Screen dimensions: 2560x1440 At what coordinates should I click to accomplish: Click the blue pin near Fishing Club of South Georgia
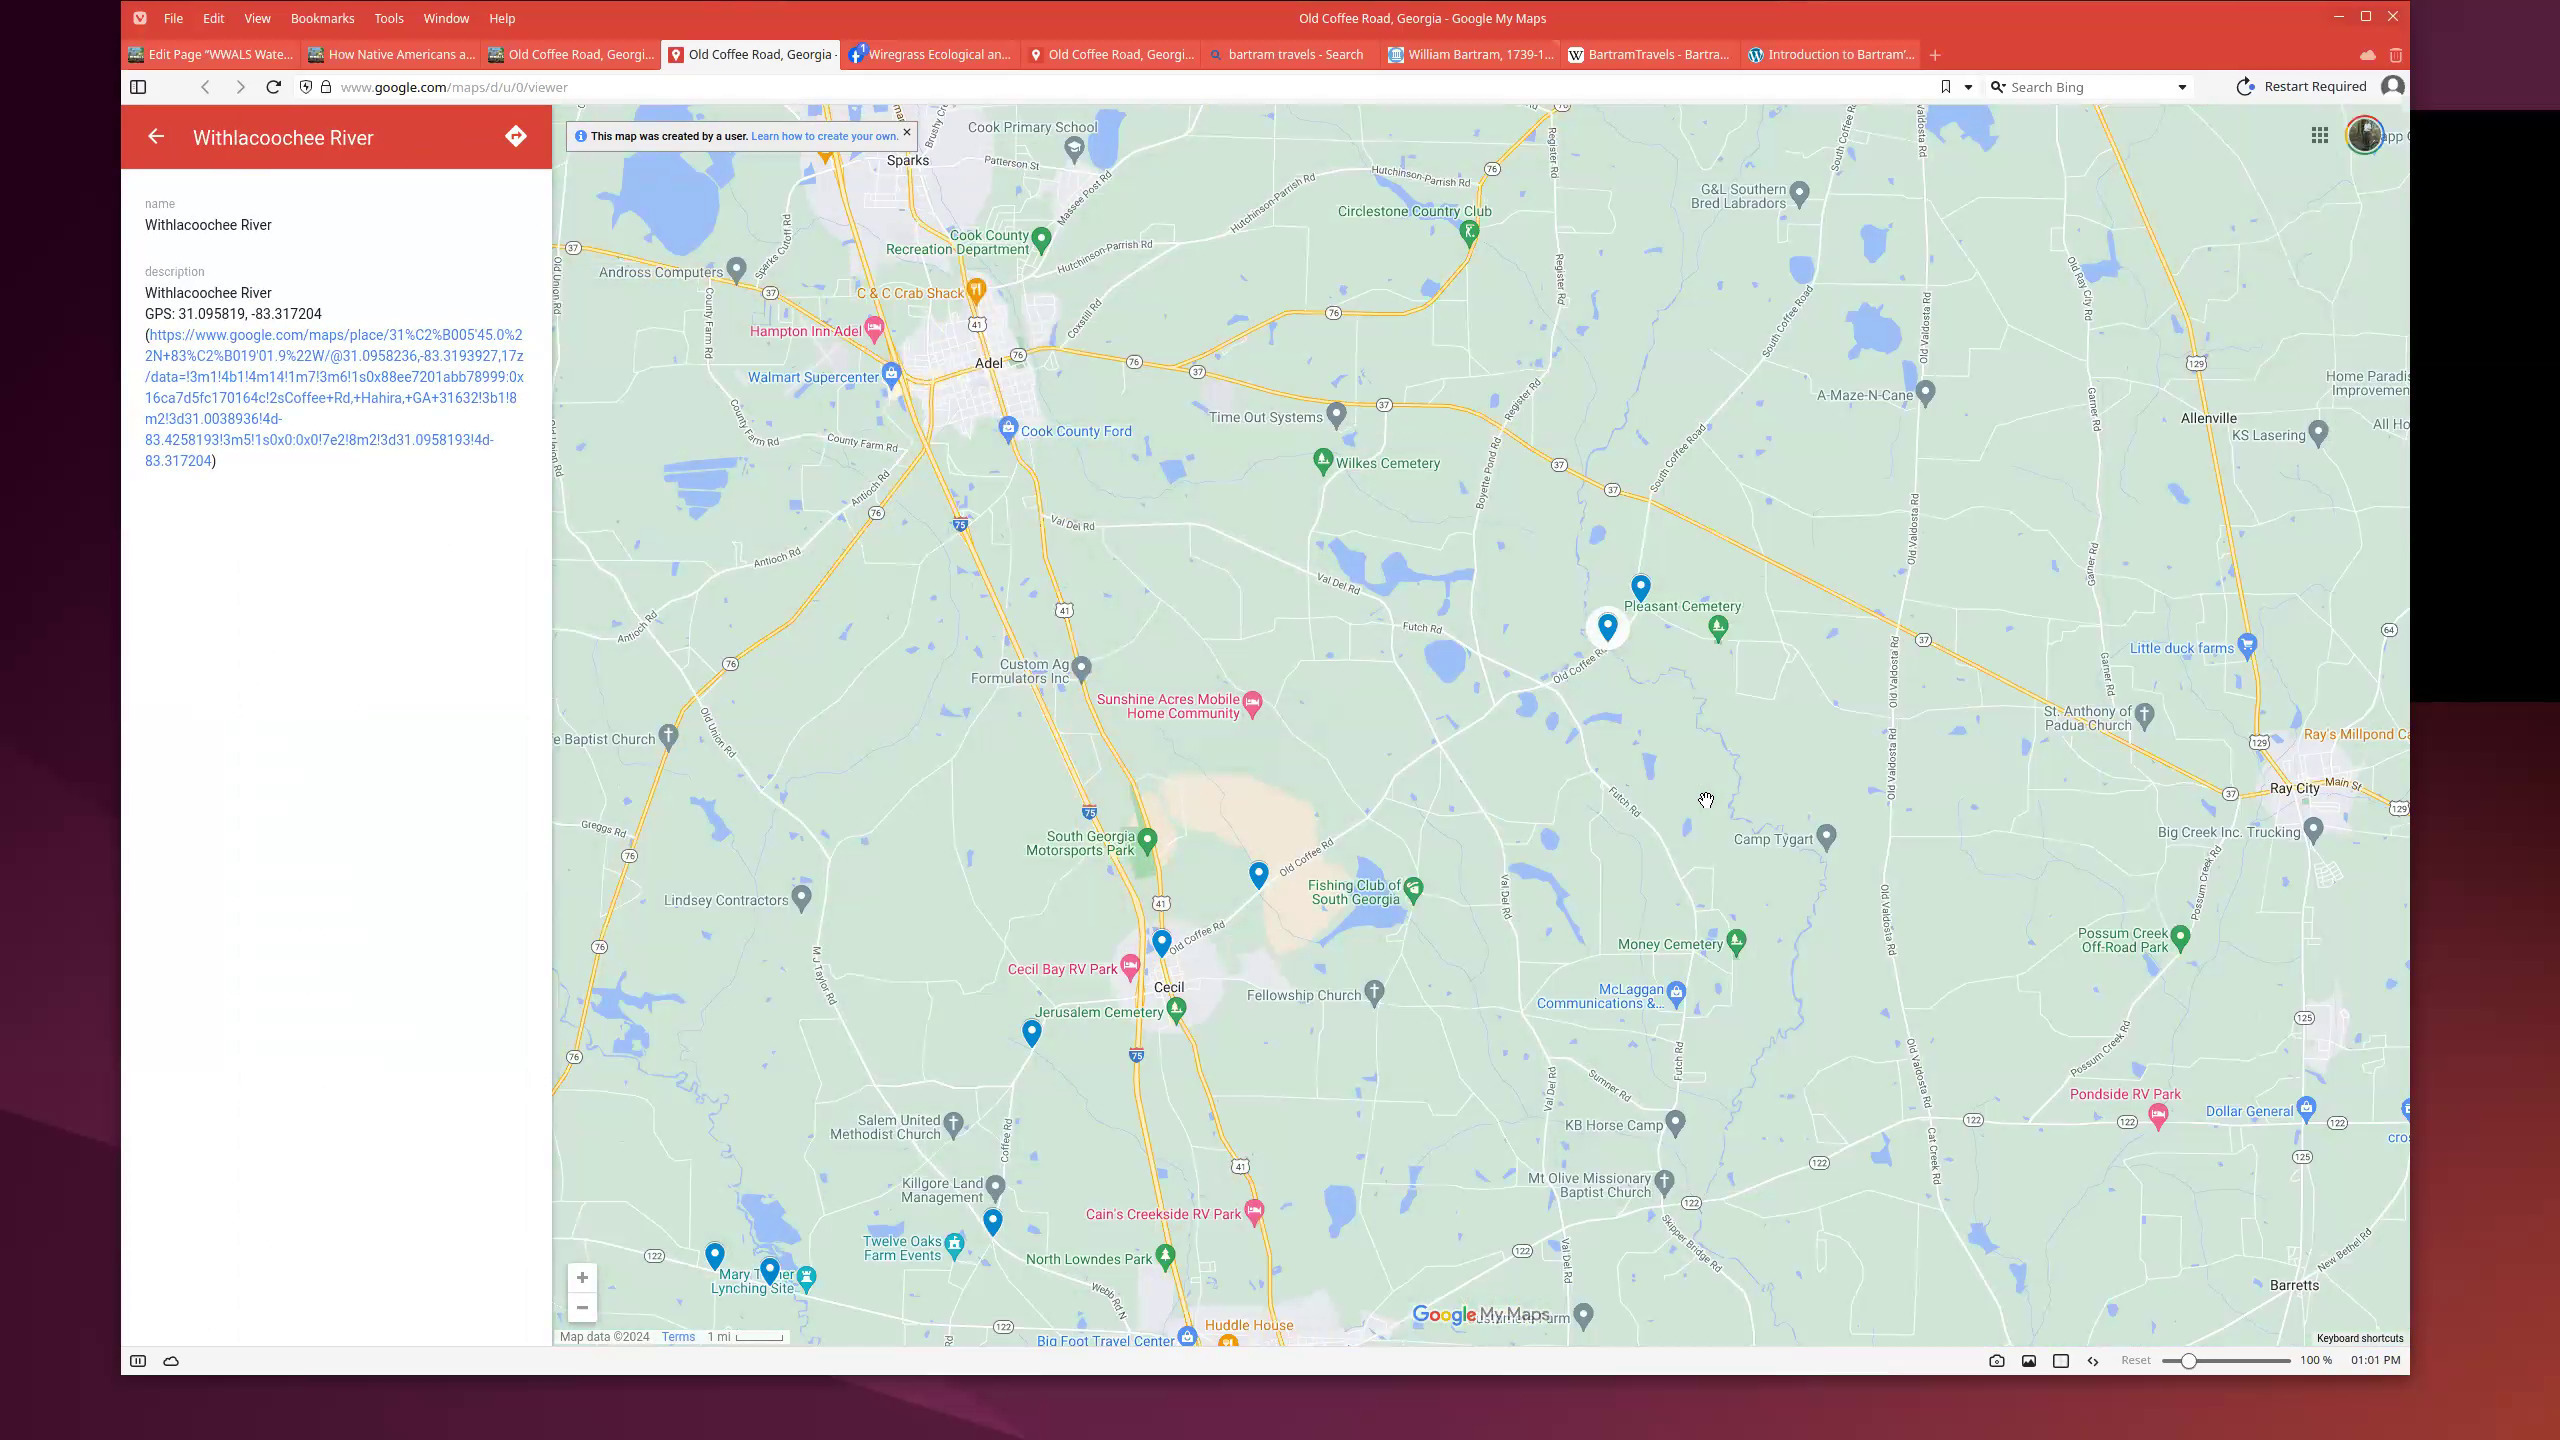tap(1259, 875)
